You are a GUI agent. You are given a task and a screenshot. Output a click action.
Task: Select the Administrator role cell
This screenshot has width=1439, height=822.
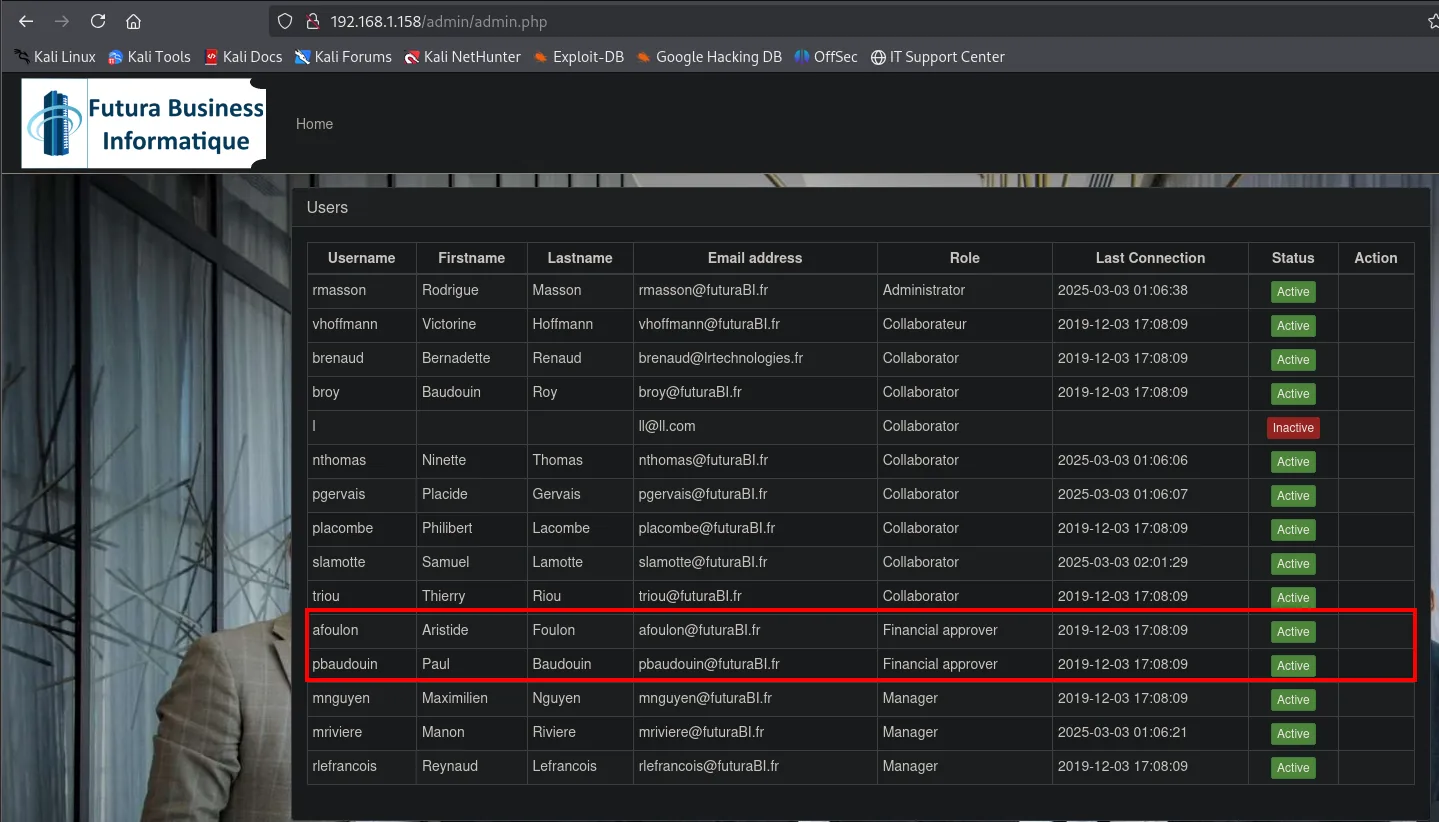[x=965, y=290]
